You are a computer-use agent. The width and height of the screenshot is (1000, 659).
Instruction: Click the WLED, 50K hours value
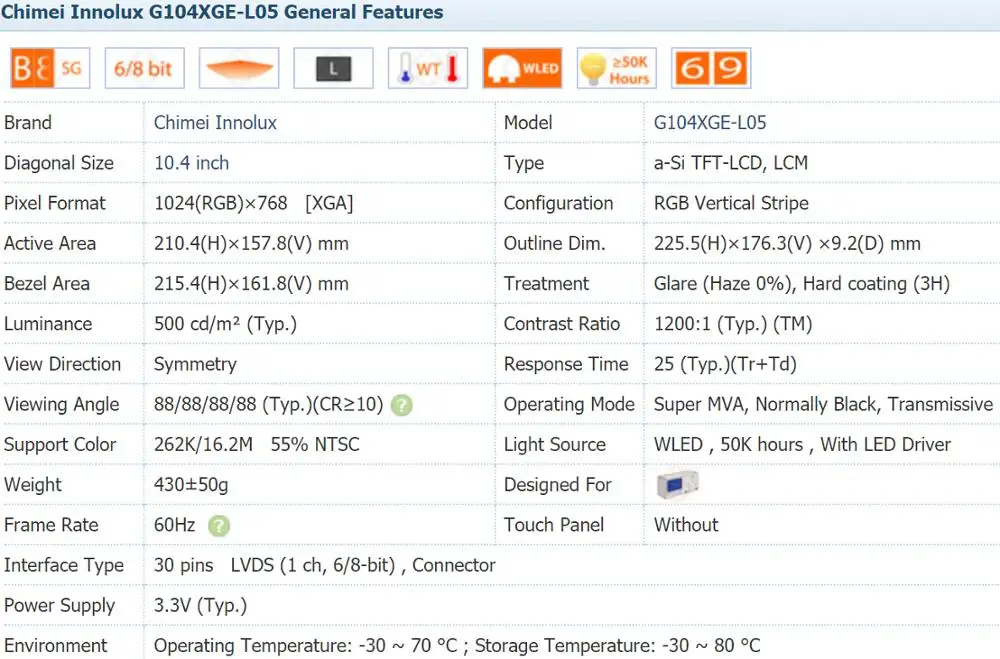point(802,444)
